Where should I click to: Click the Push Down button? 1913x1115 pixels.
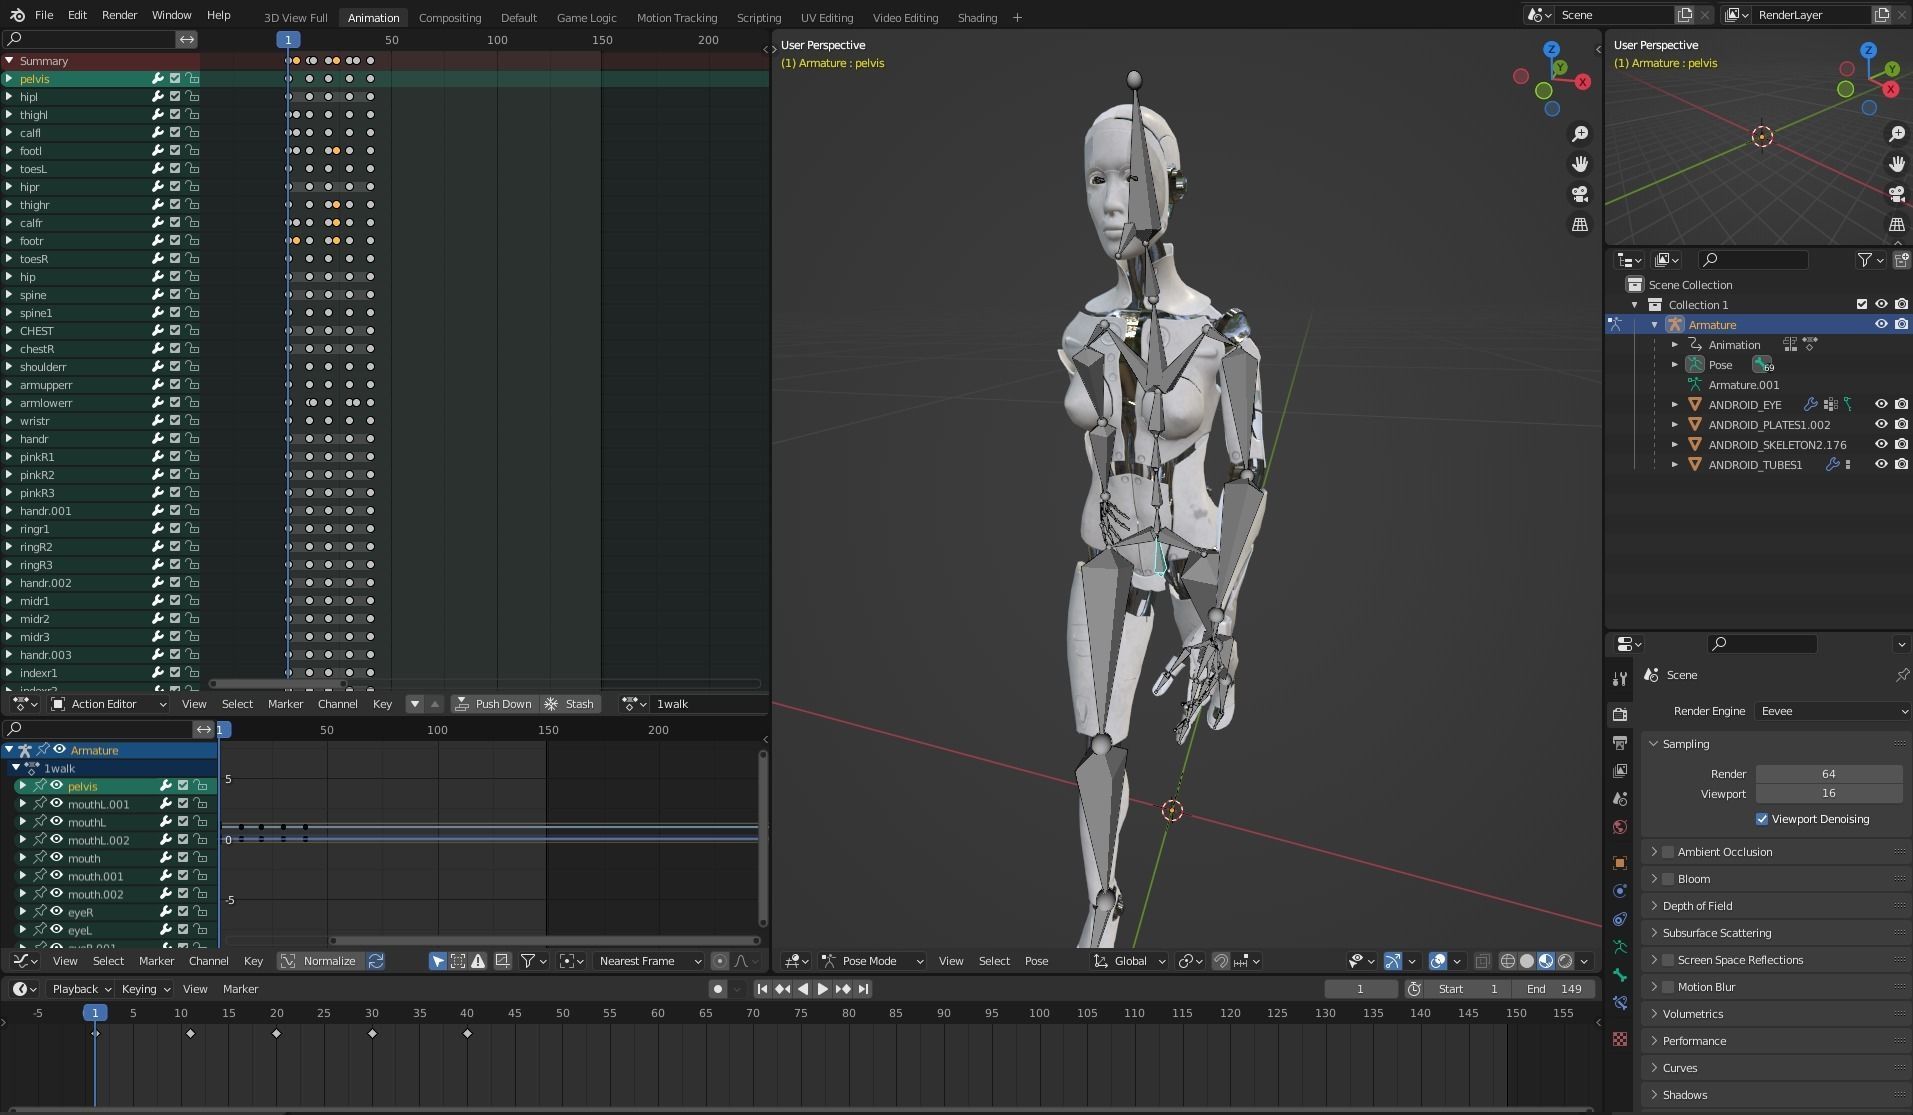pyautogui.click(x=494, y=704)
